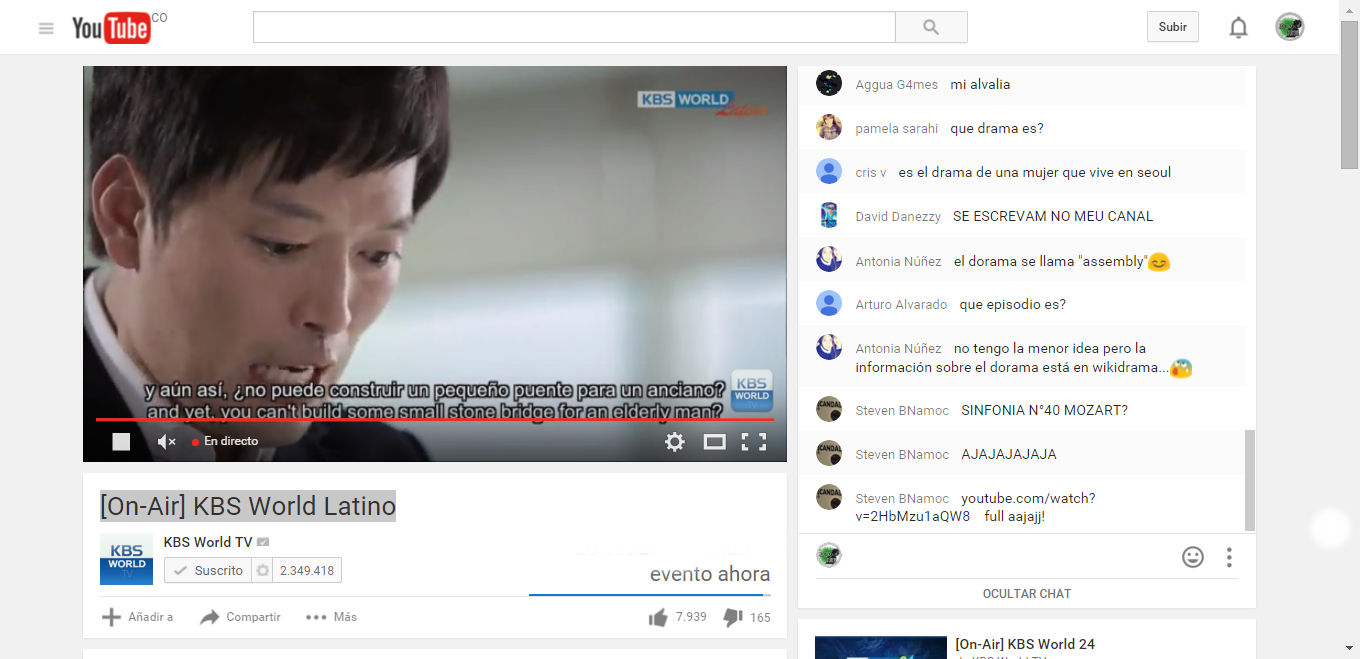
Task: Go to the YouTube home logo
Action: click(111, 28)
